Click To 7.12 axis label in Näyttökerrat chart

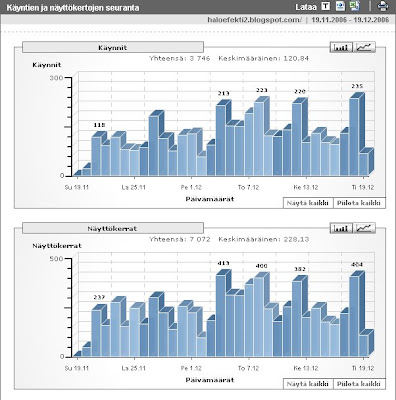[249, 368]
